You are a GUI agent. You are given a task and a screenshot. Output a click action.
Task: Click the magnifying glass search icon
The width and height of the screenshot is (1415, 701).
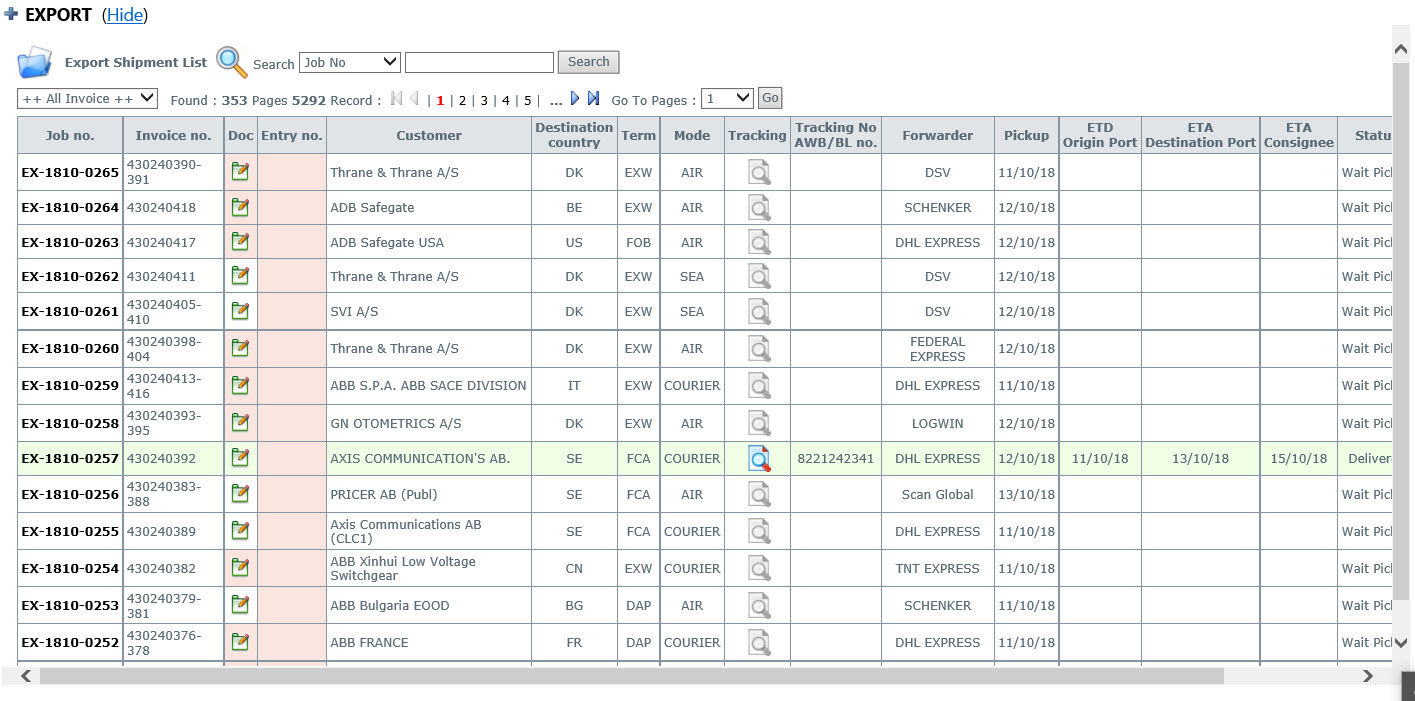[231, 62]
